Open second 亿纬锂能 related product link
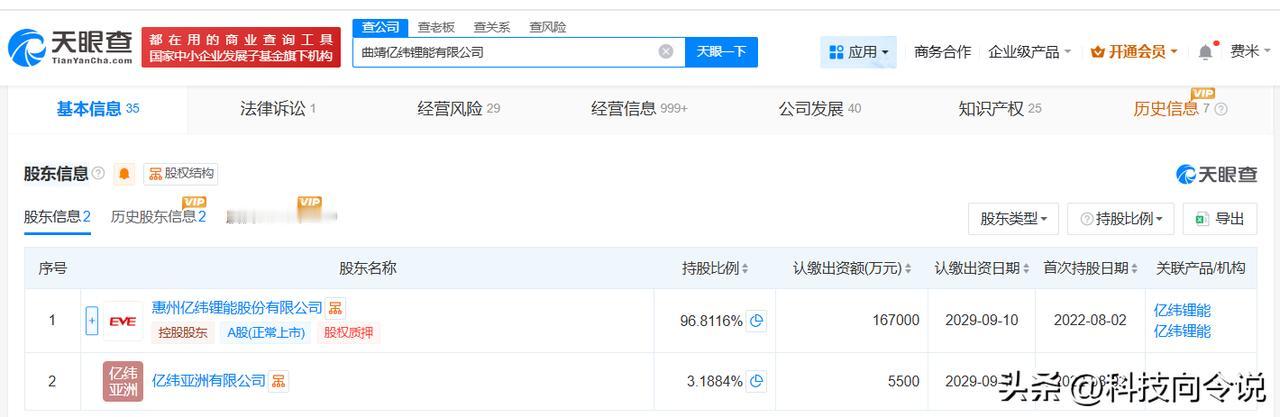Image resolution: width=1280 pixels, height=417 pixels. (x=1182, y=331)
